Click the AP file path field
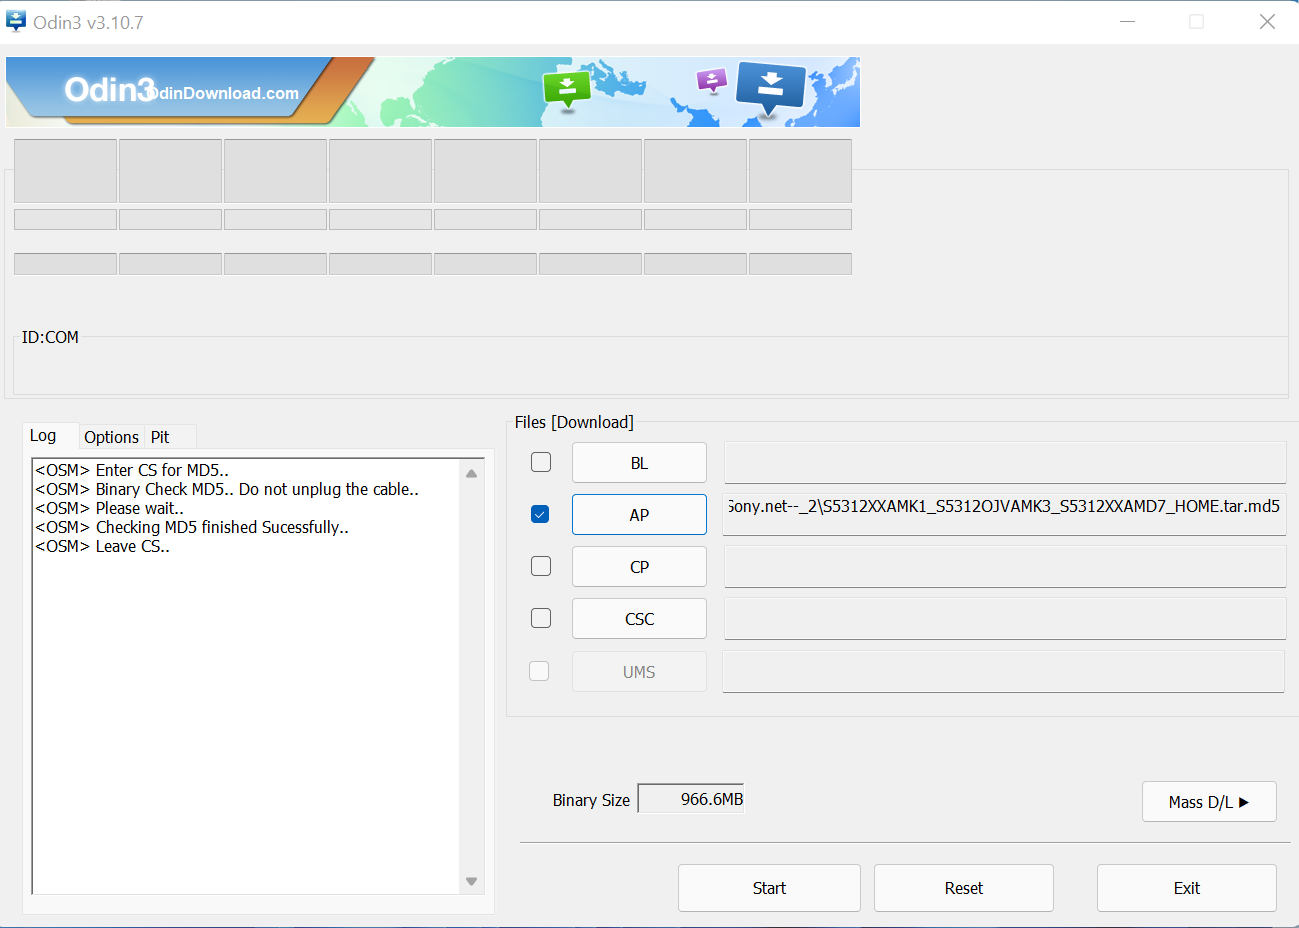Viewport: 1299px width, 928px height. click(x=1004, y=514)
